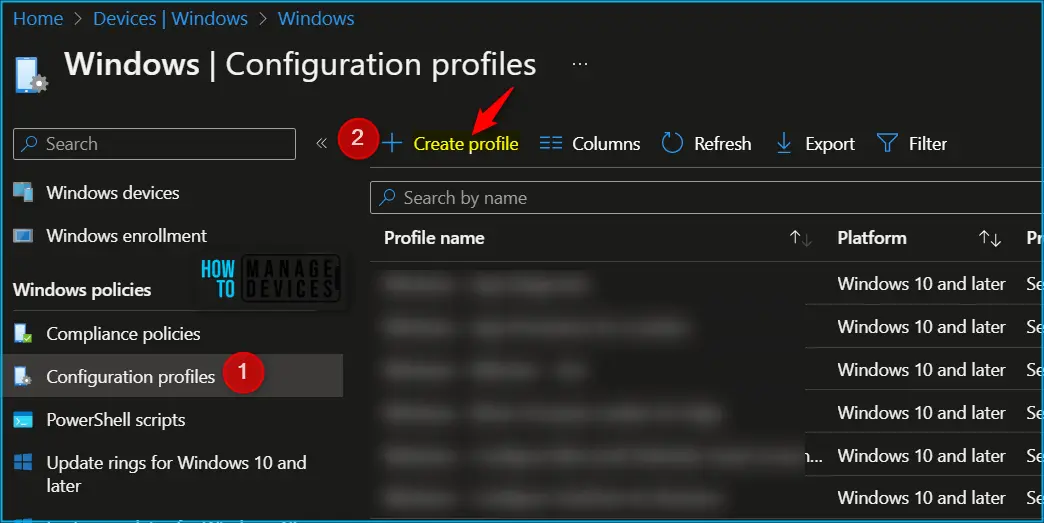This screenshot has width=1044, height=523.
Task: Refresh the profiles list
Action: 722,144
